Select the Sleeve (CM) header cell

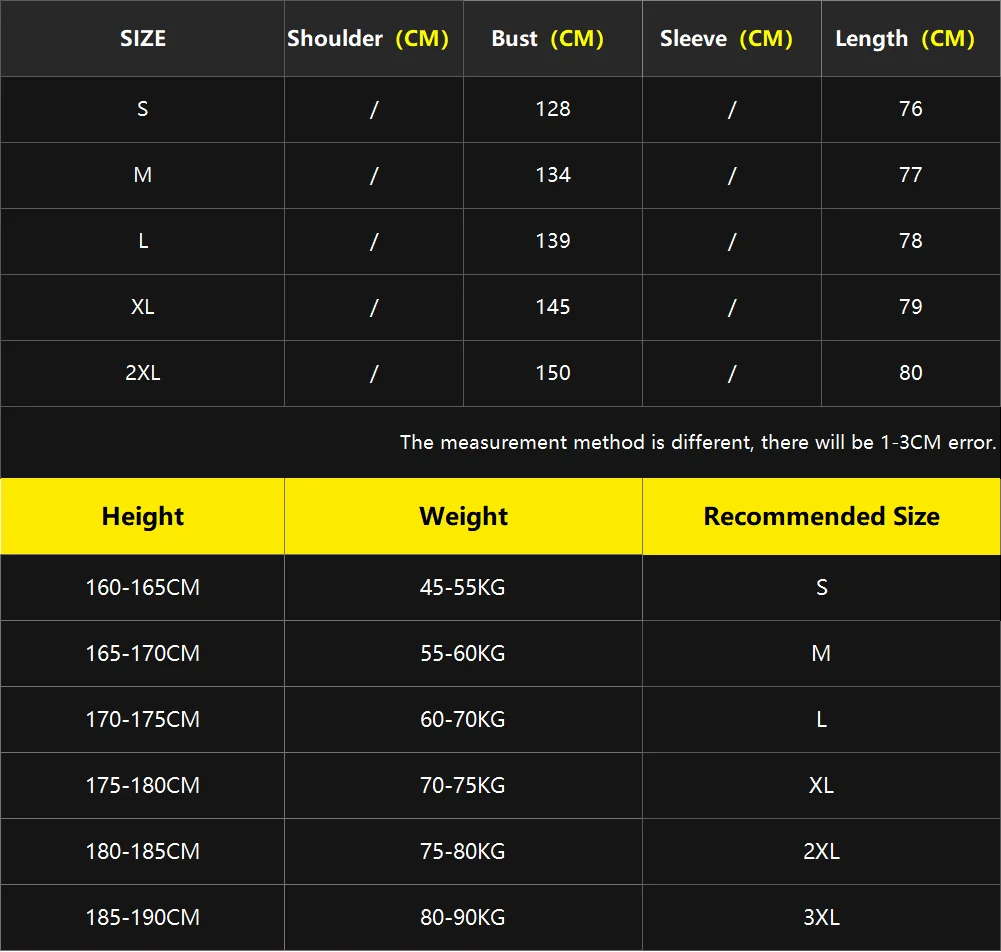(732, 39)
